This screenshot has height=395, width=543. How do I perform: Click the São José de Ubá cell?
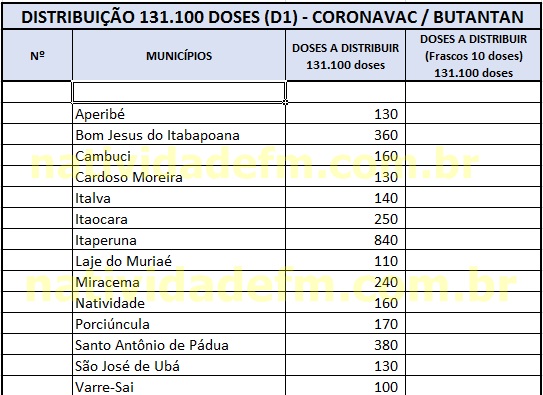click(179, 366)
